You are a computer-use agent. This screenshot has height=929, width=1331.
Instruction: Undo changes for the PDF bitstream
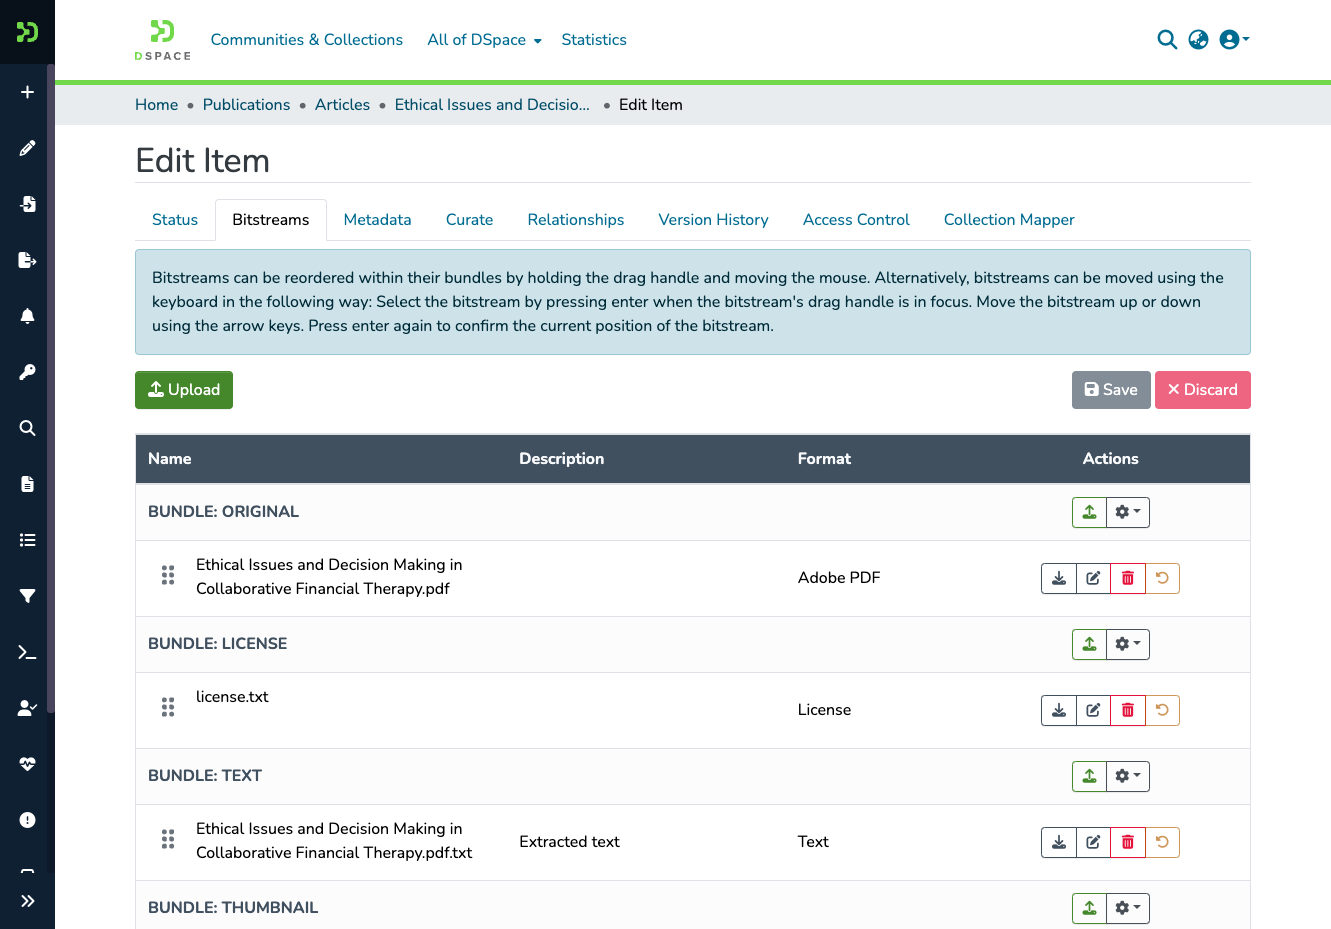1162,578
